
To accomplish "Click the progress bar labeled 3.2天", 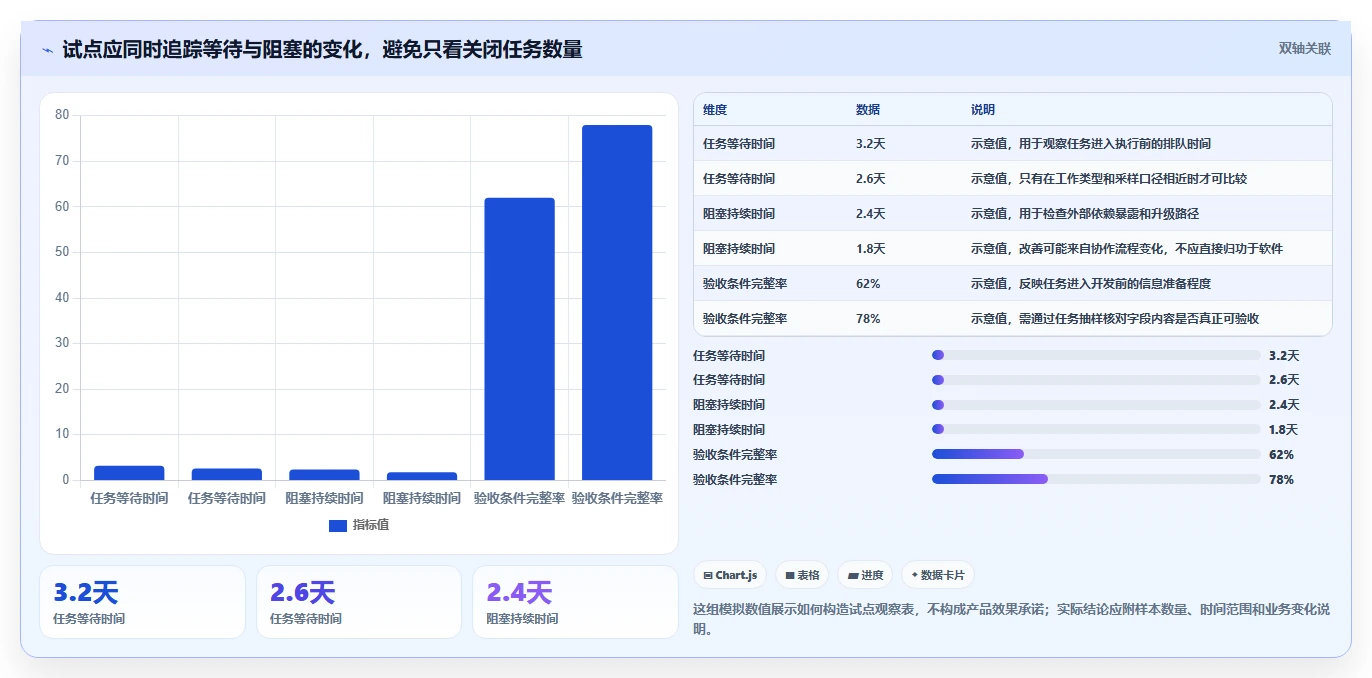I will [x=1096, y=355].
